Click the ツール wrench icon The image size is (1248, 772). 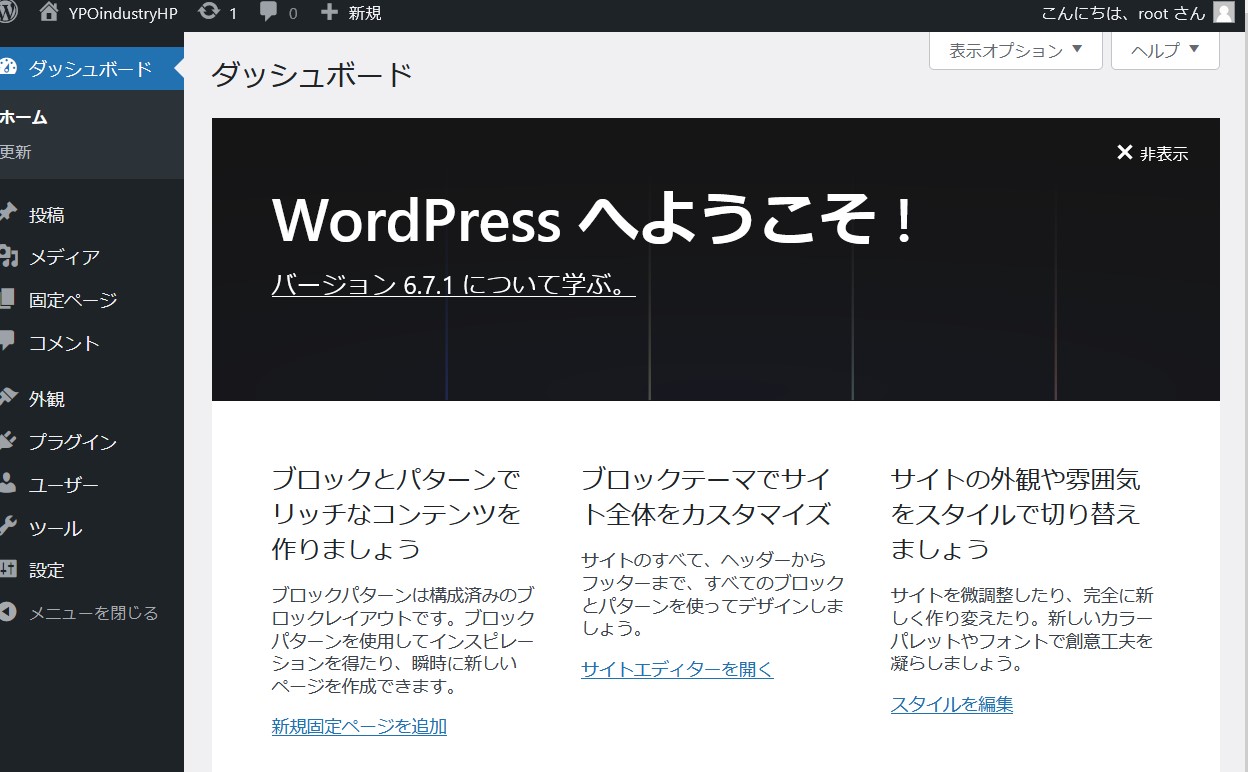(x=8, y=527)
